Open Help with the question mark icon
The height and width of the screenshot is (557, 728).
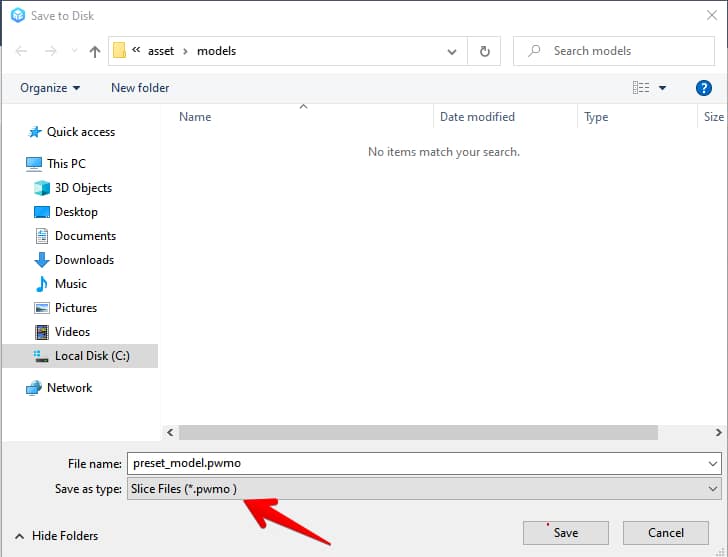pos(704,88)
